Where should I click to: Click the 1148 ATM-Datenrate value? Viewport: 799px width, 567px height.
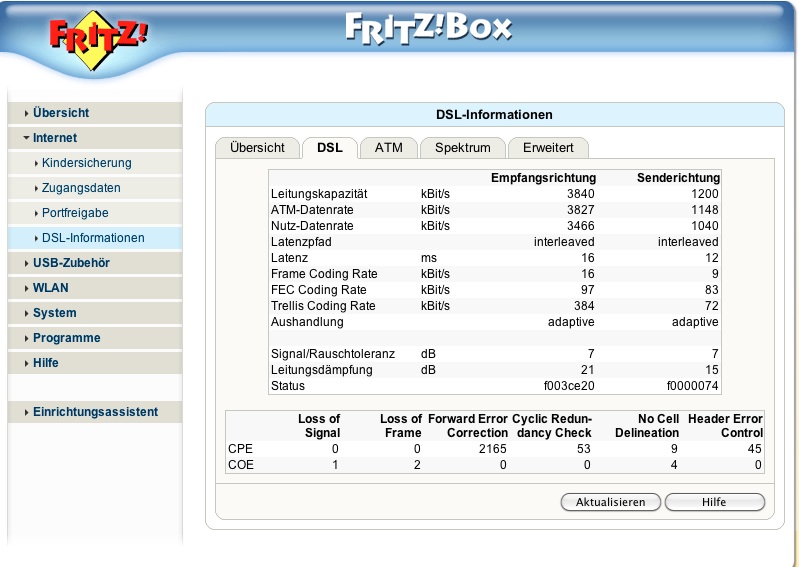coord(705,209)
